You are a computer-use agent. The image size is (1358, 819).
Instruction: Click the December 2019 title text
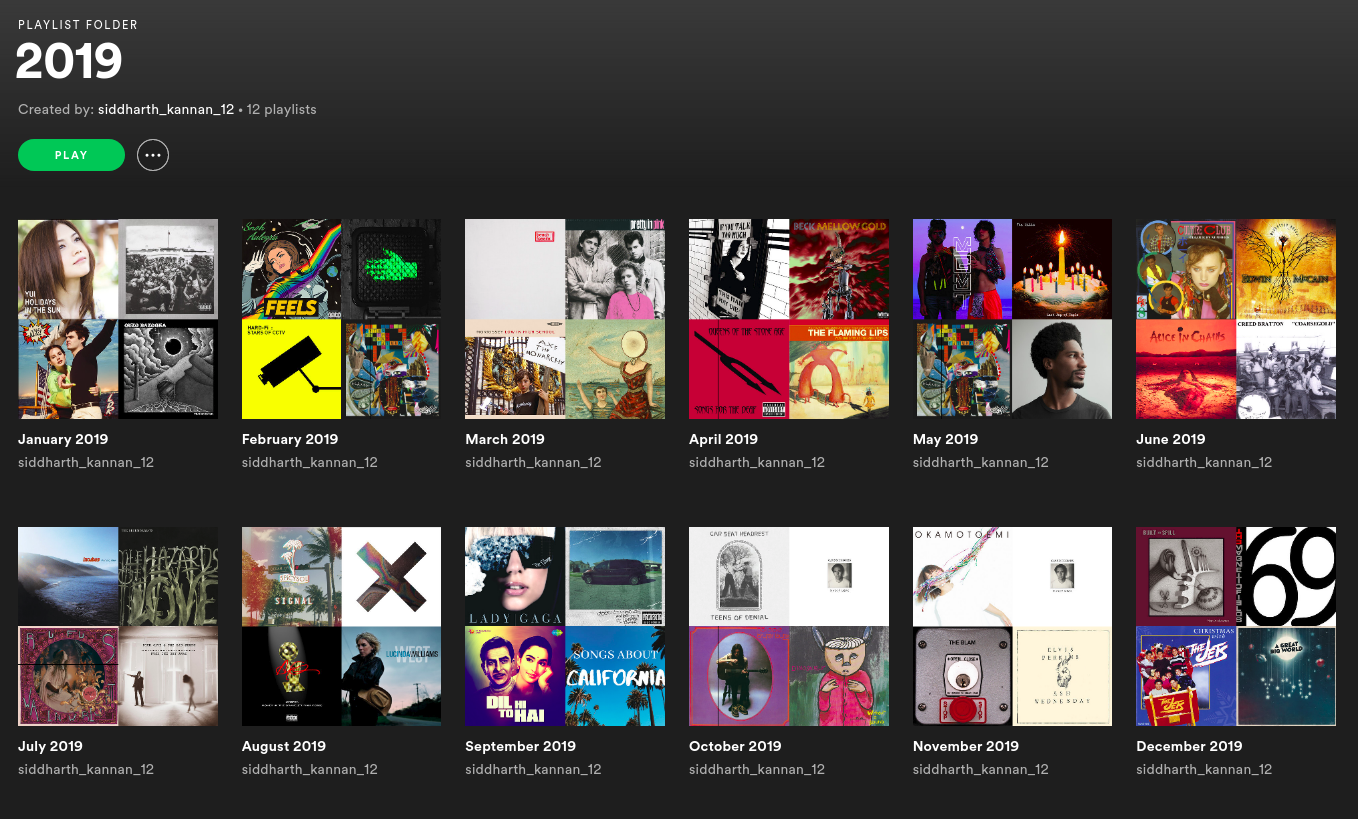click(1189, 746)
